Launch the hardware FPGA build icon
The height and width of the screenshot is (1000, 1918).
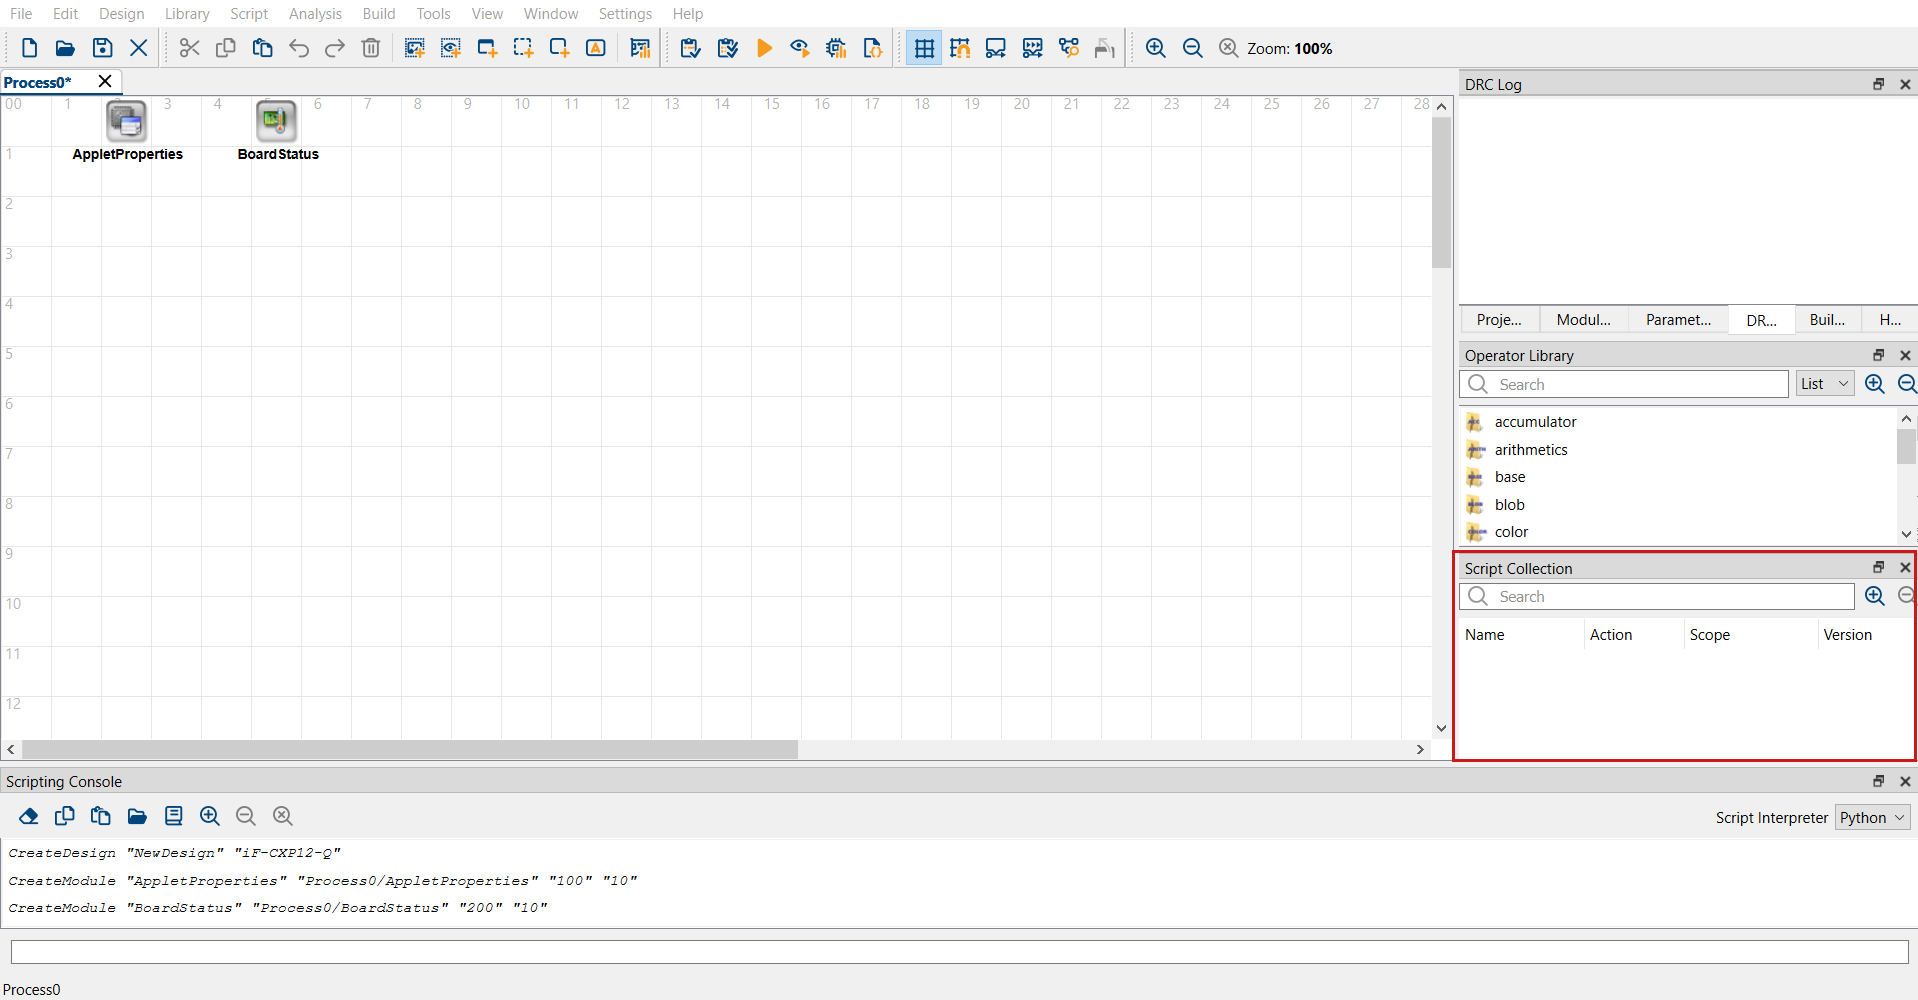[x=836, y=47]
